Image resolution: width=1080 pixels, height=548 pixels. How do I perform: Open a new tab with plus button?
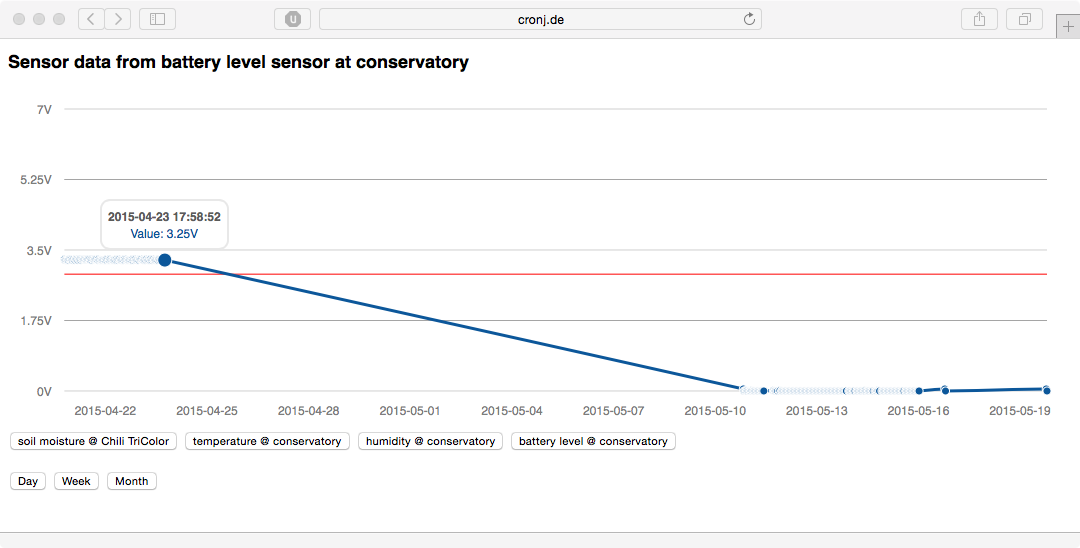[x=1068, y=27]
